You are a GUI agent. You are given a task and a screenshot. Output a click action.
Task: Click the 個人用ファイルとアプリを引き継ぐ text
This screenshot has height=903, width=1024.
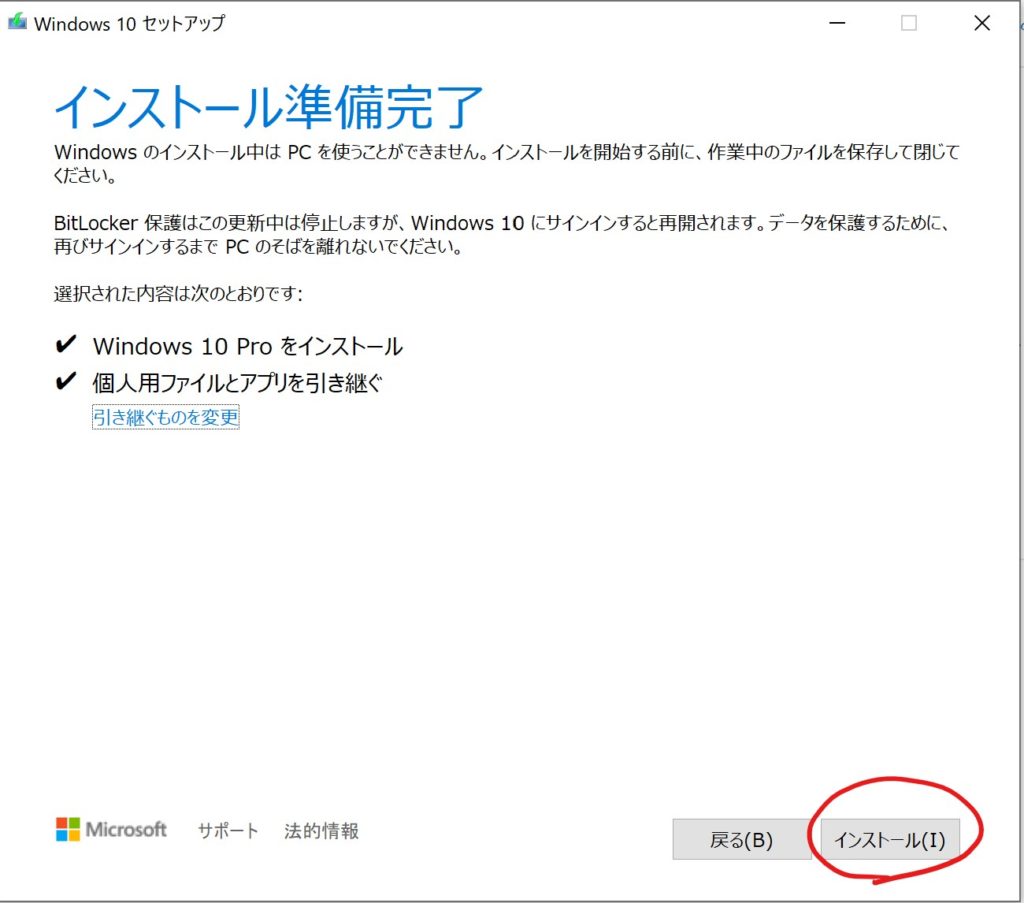[237, 382]
